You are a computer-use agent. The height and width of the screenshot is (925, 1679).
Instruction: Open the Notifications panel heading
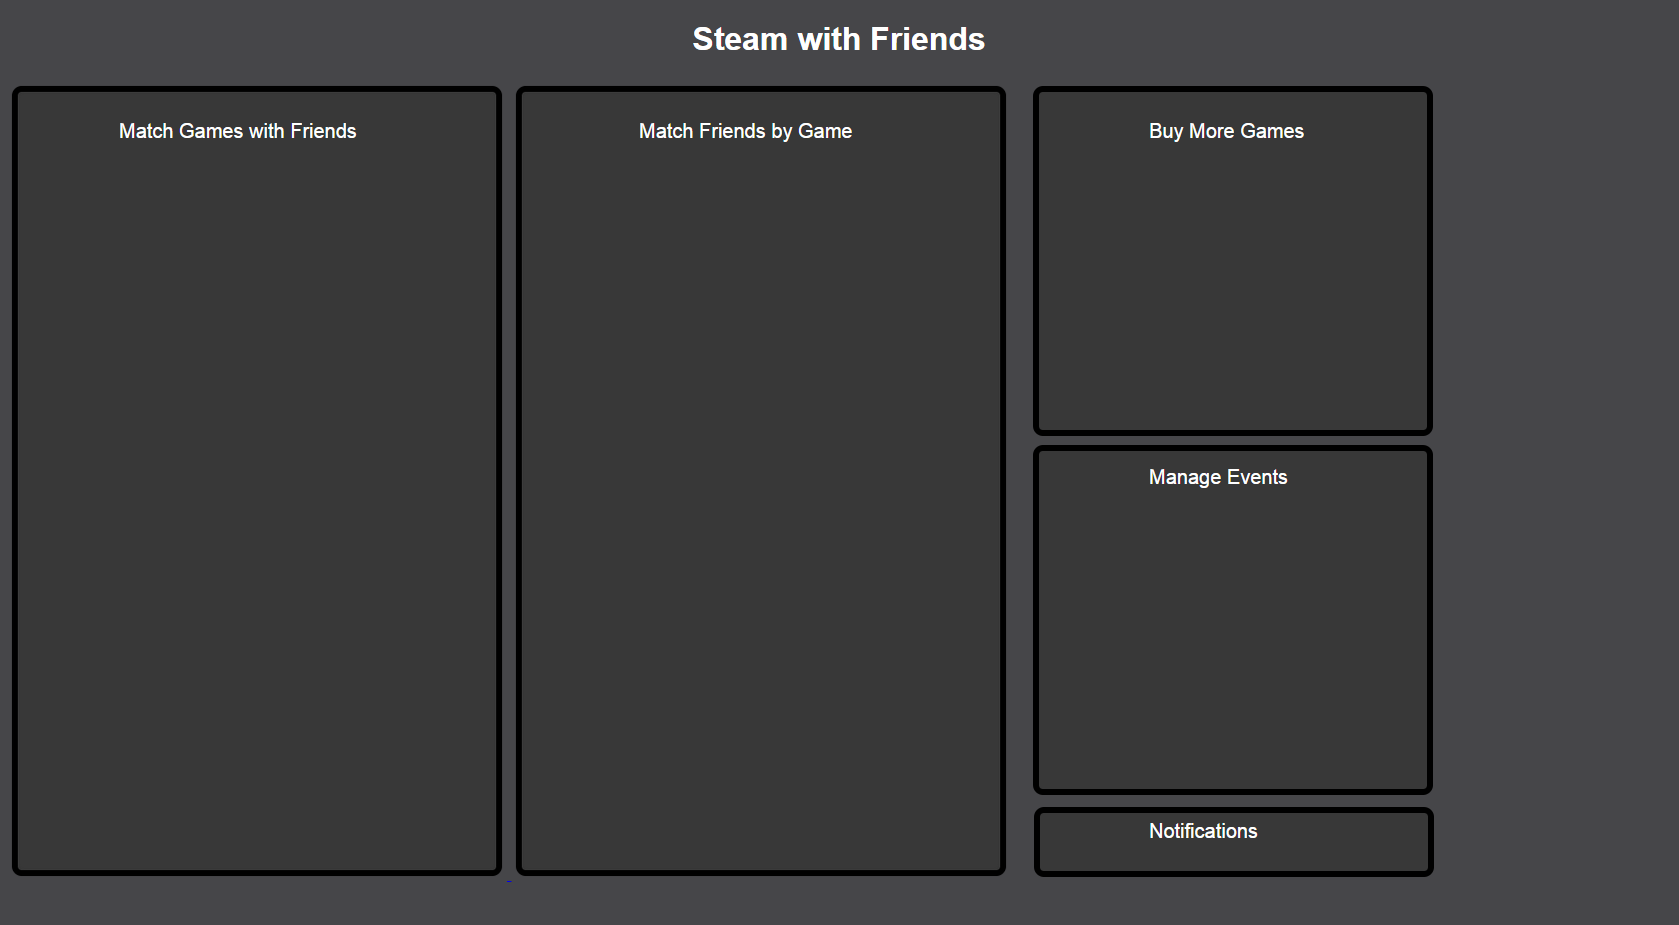click(1203, 831)
